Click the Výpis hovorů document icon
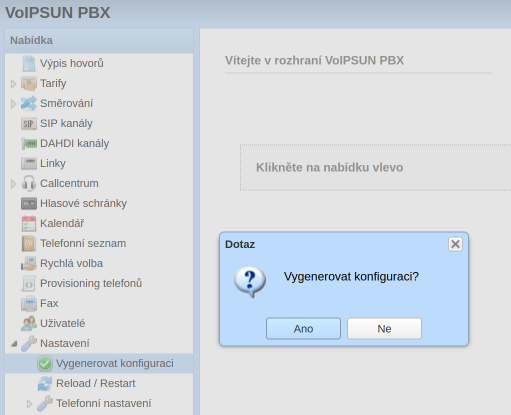Screen dimensions: 511x415 pyautogui.click(x=29, y=63)
